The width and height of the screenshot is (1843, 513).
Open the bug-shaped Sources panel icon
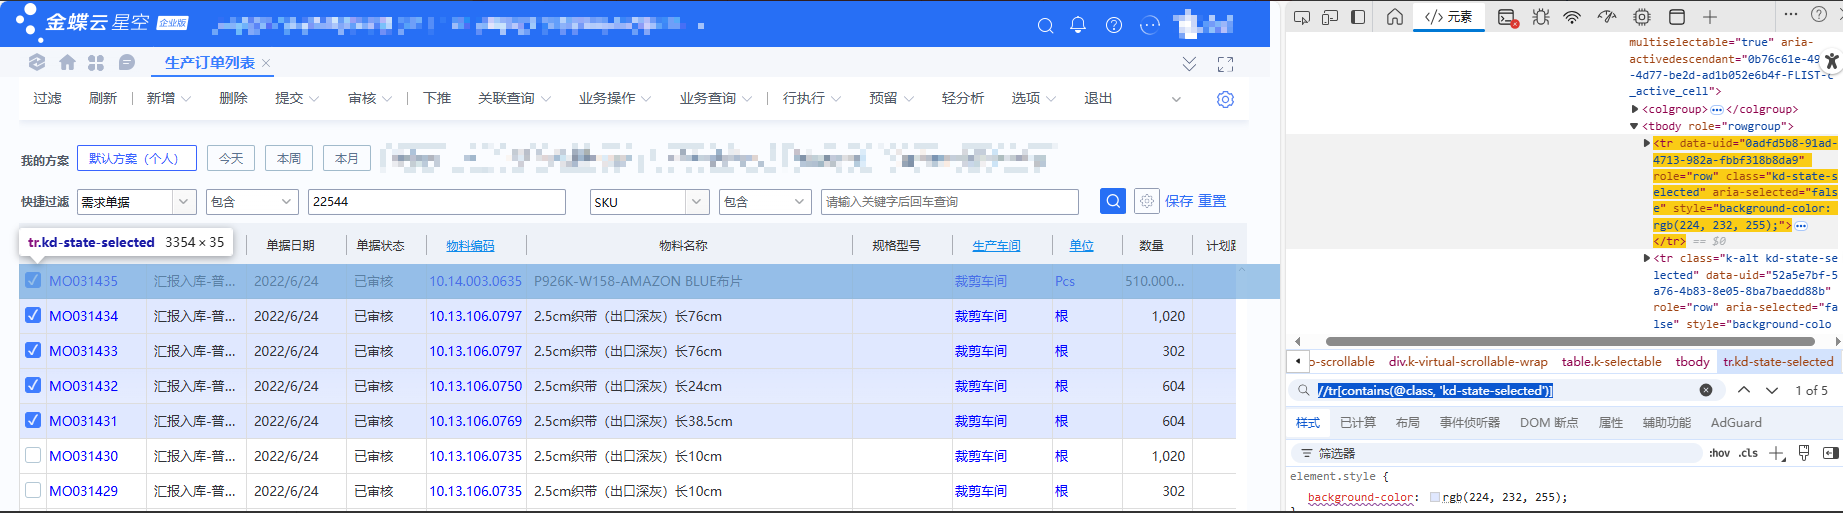click(x=1541, y=17)
